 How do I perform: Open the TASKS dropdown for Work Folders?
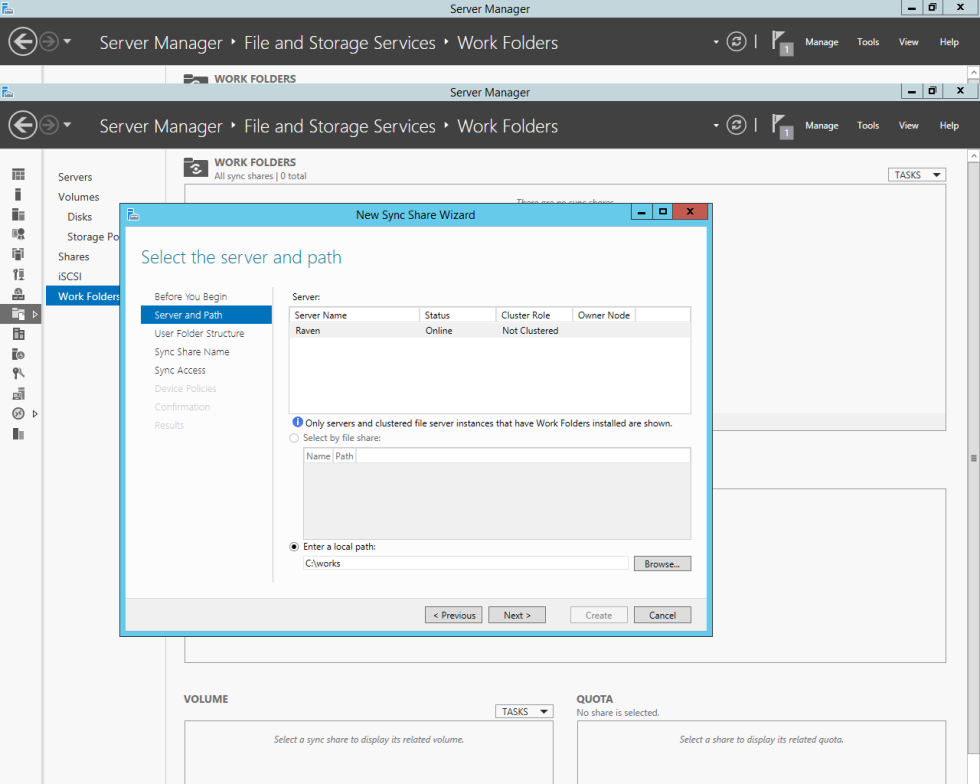(x=917, y=175)
